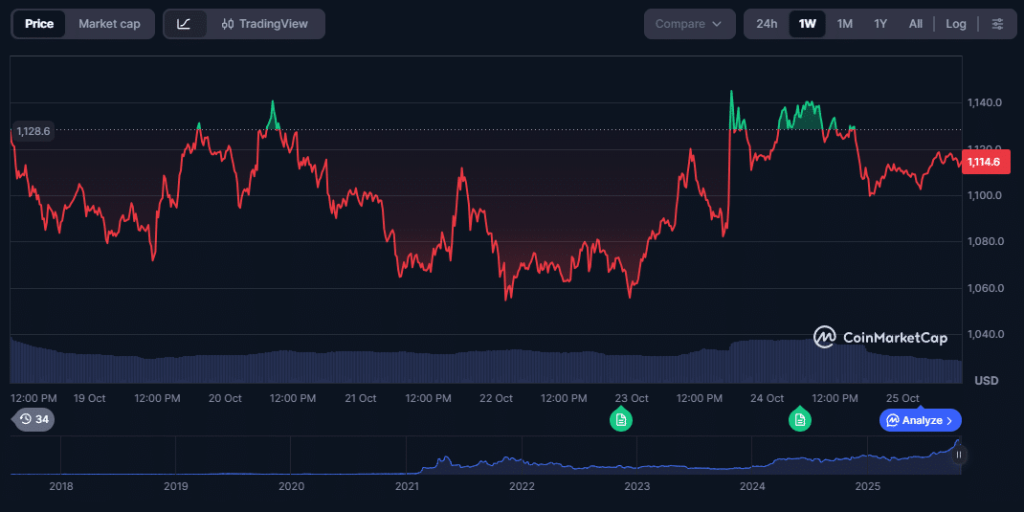
Task: Switch to the Price view
Action: [x=39, y=24]
